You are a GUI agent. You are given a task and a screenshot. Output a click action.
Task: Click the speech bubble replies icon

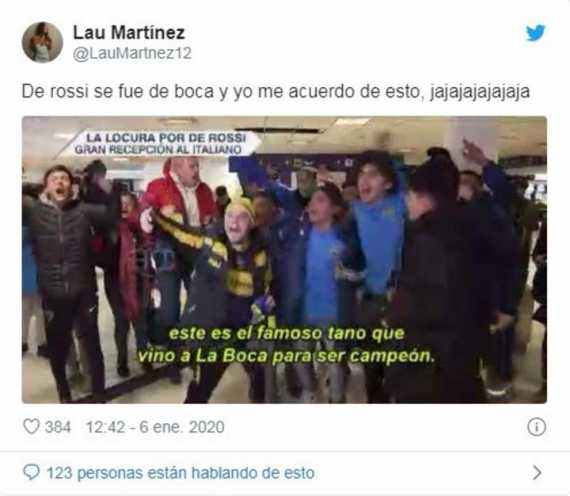[31, 473]
